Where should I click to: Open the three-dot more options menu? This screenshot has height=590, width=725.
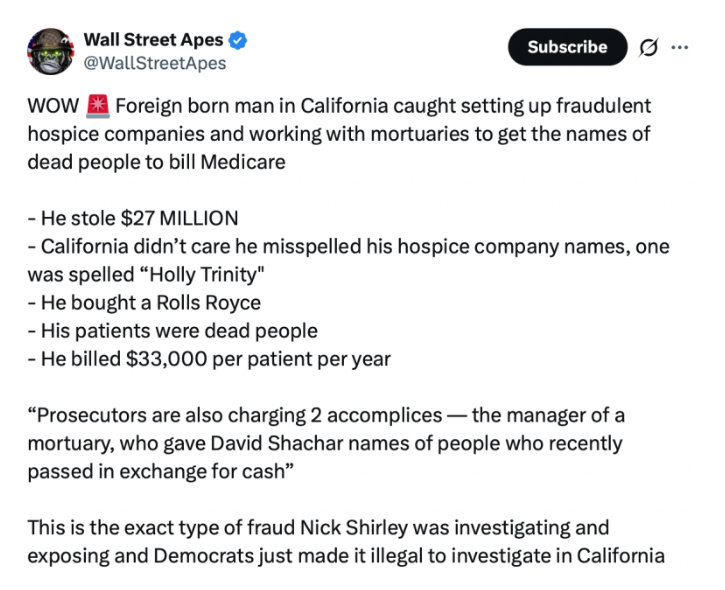pos(680,47)
